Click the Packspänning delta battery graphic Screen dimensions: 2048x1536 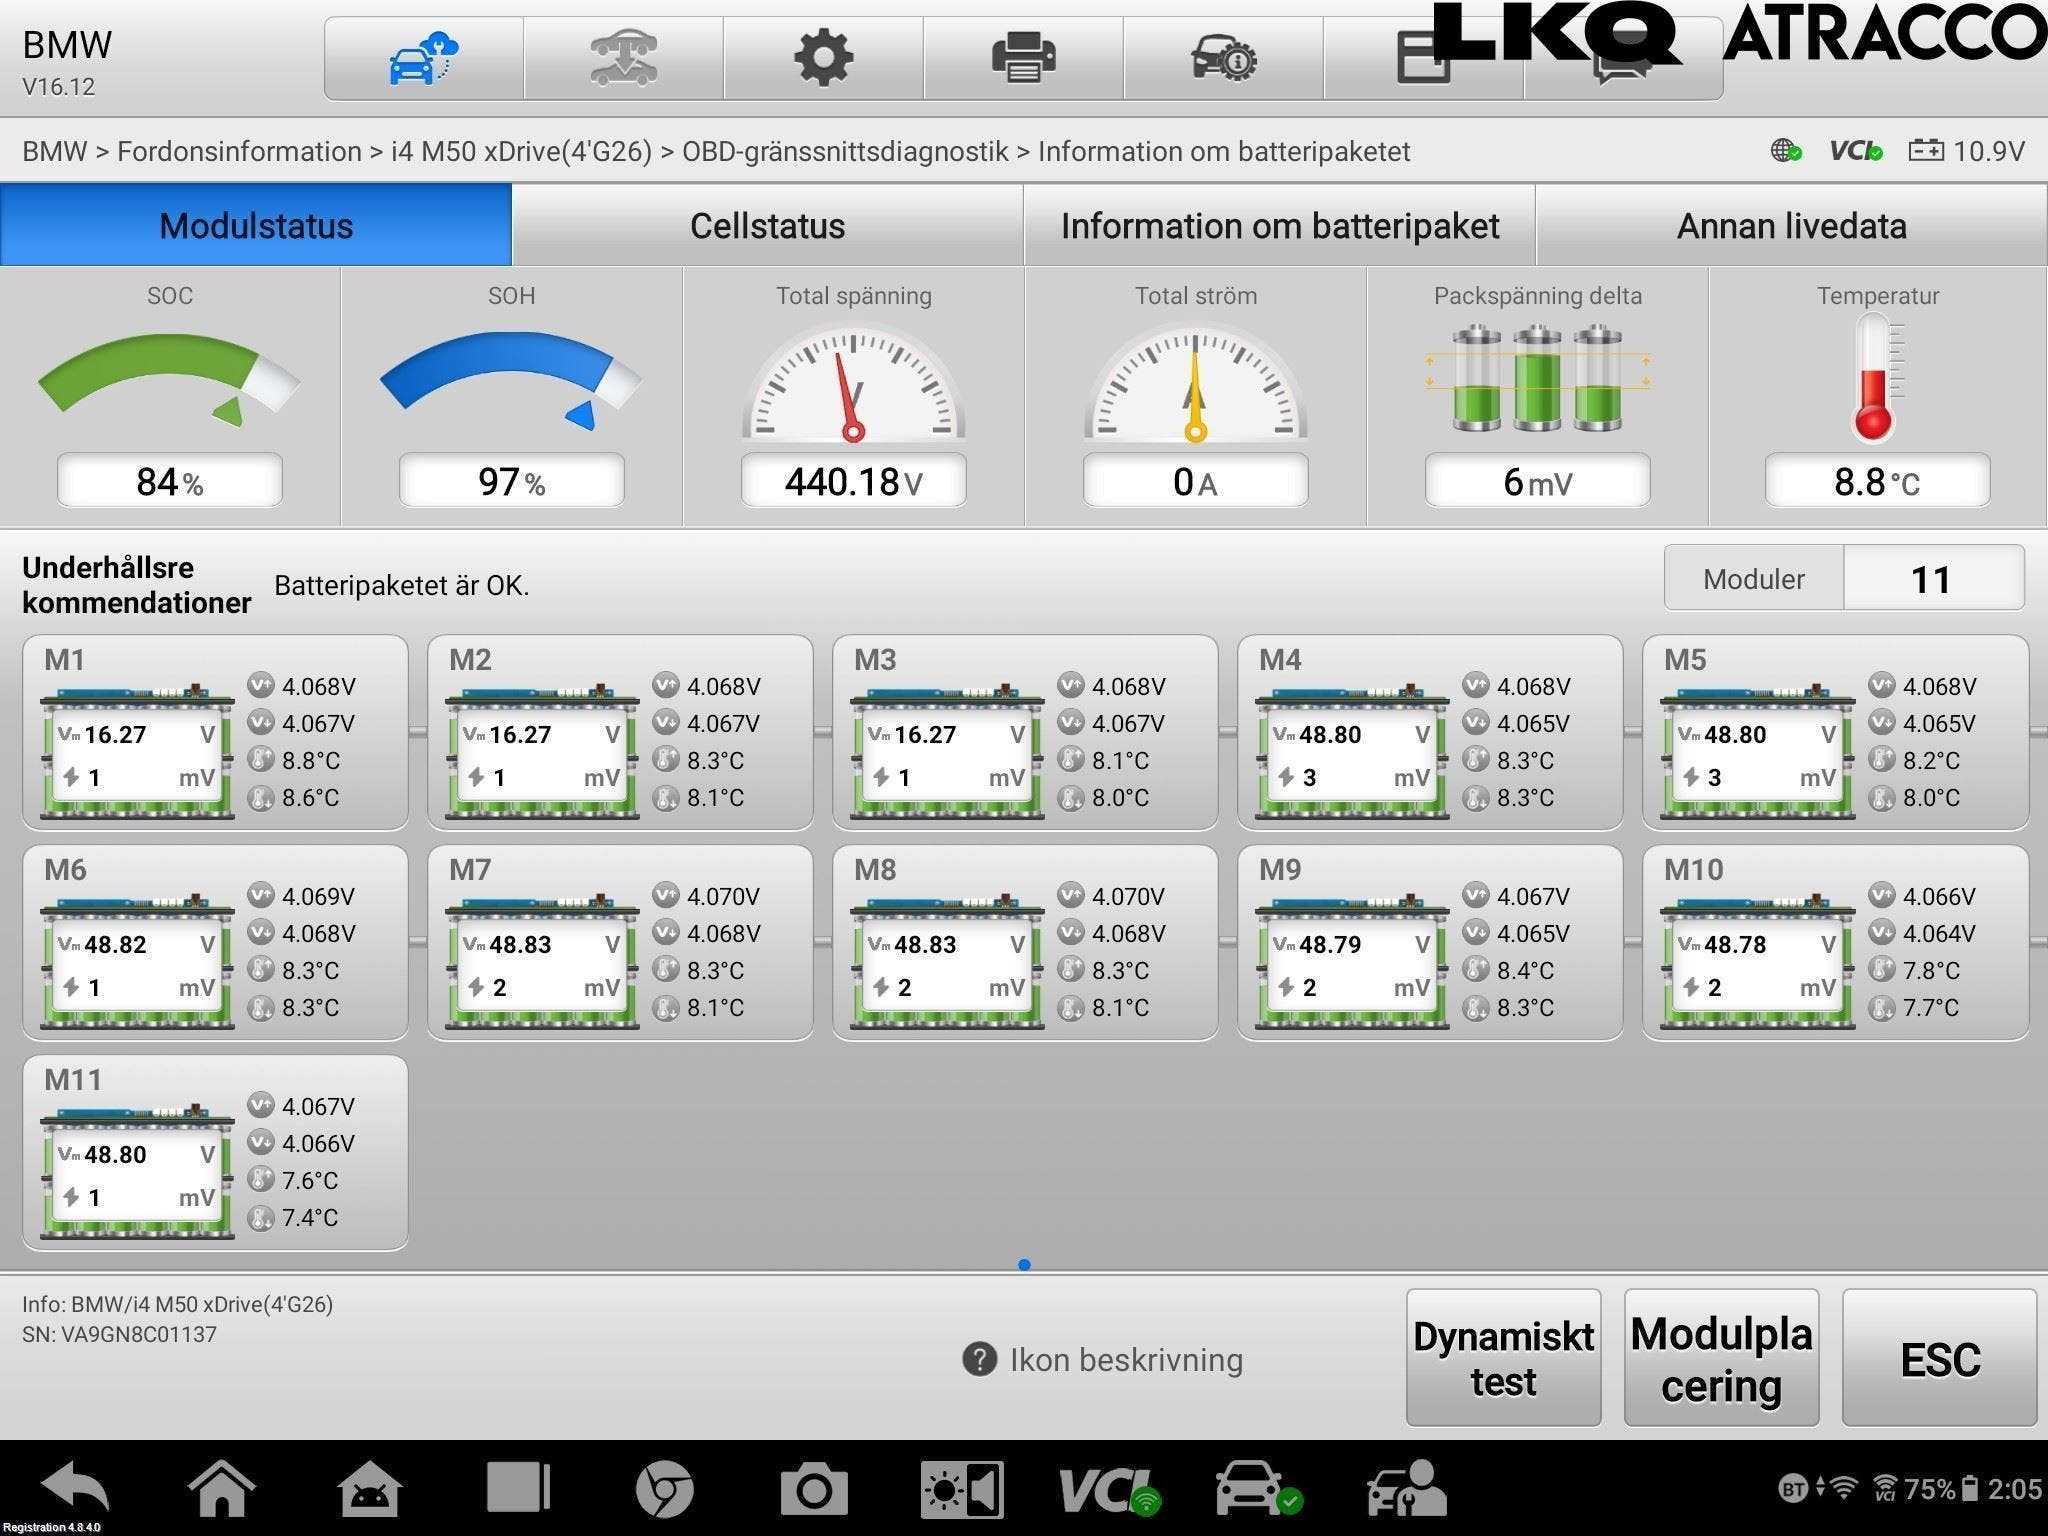point(1537,378)
